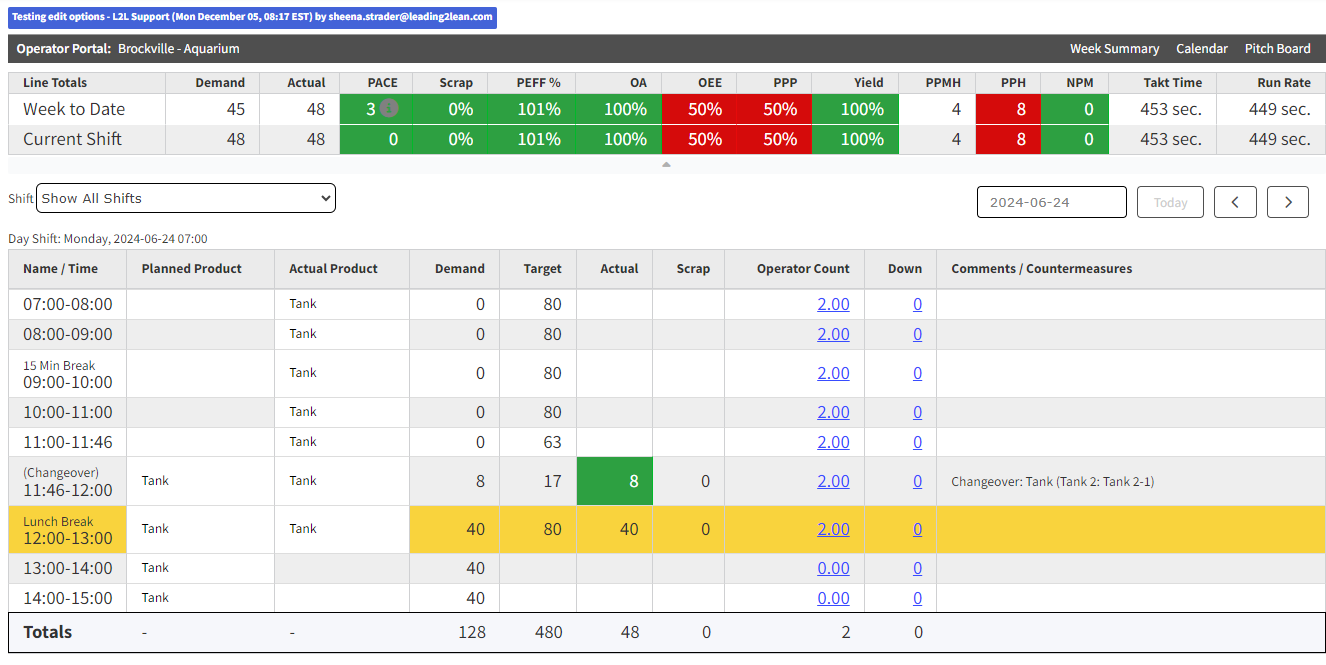Open the 07:00-08:00 Operator Count link
This screenshot has width=1326, height=665.
(x=833, y=303)
